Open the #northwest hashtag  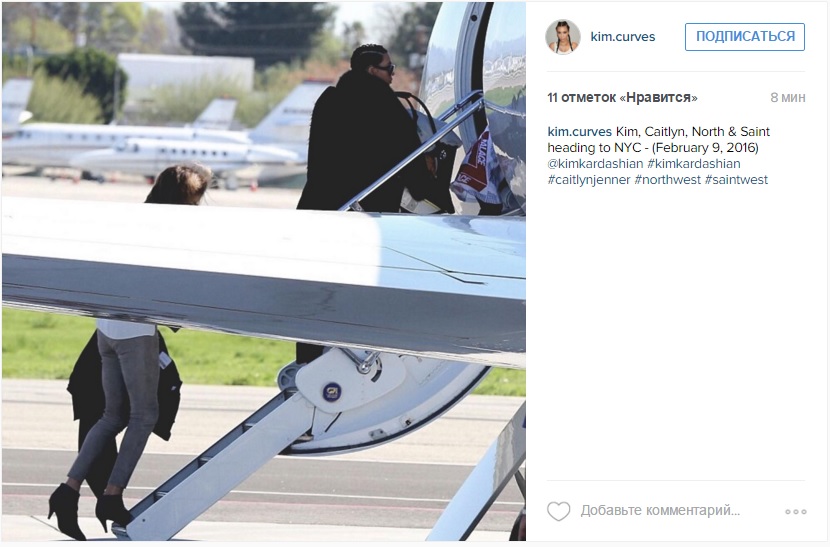pyautogui.click(x=667, y=180)
